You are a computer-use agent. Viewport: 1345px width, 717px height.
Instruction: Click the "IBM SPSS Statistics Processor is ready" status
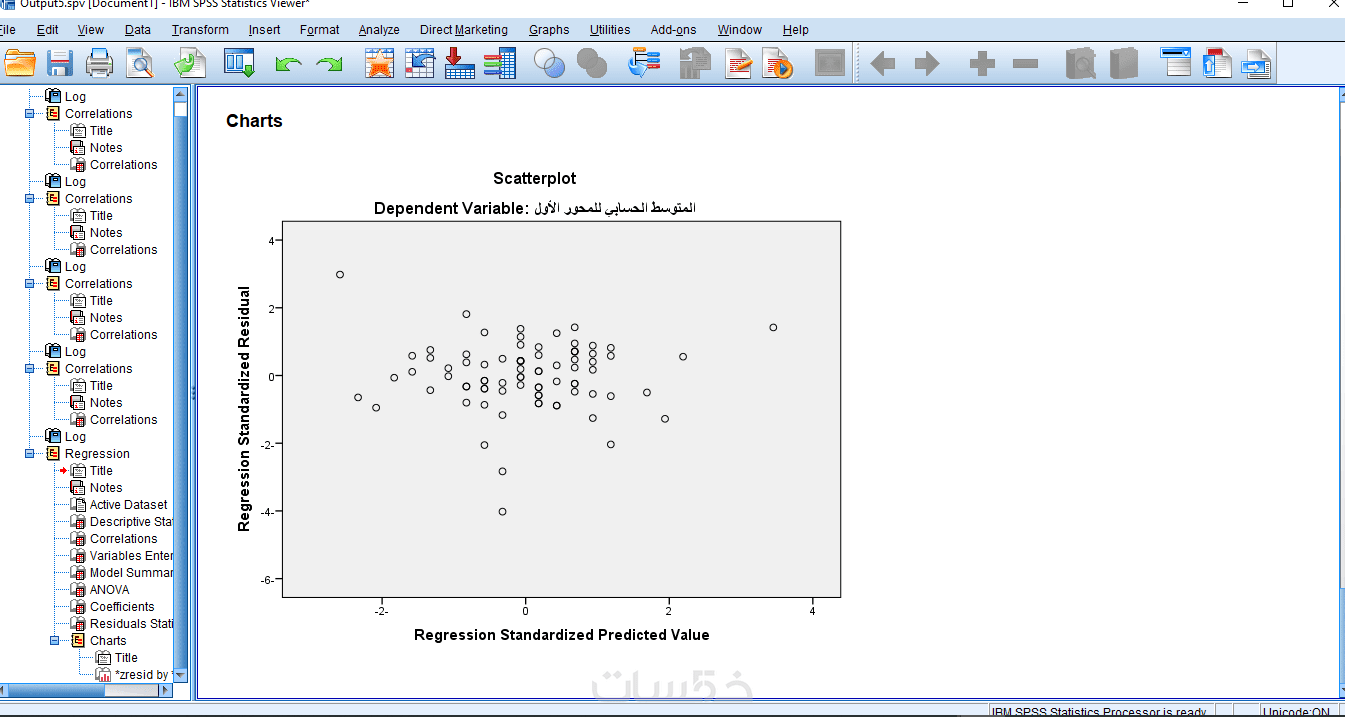point(1098,711)
